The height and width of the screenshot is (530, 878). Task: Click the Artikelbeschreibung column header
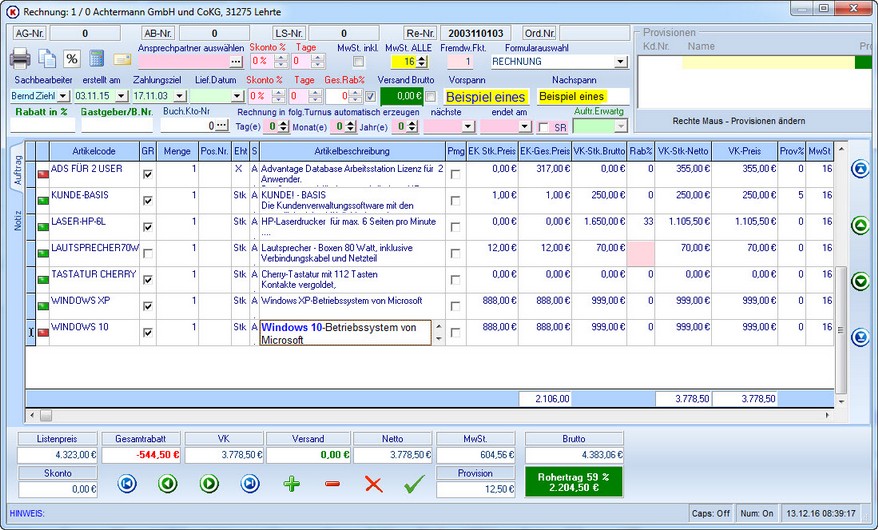352,151
